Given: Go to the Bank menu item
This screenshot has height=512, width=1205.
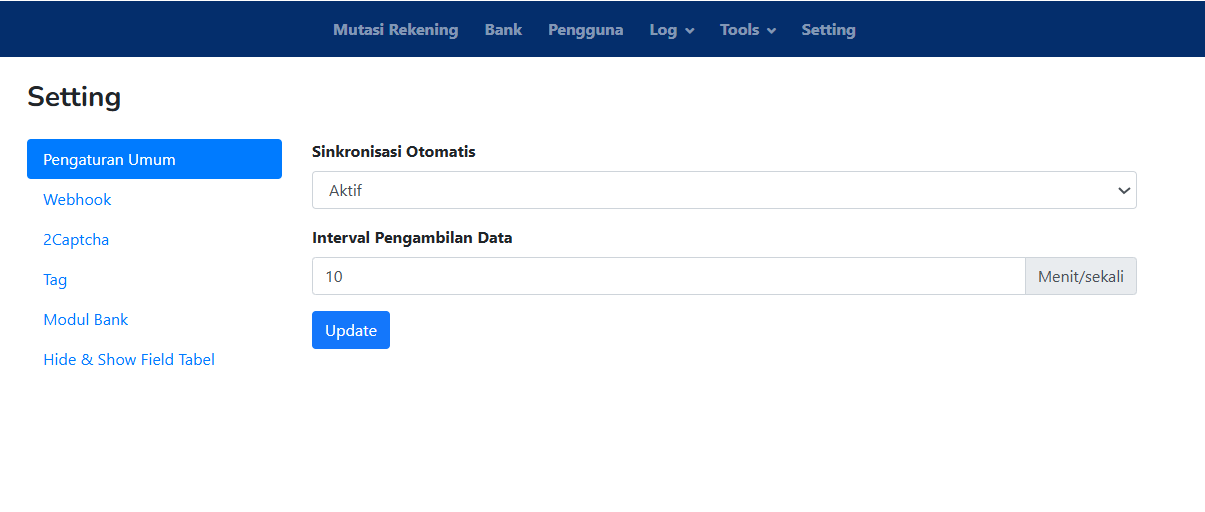Looking at the screenshot, I should (503, 30).
